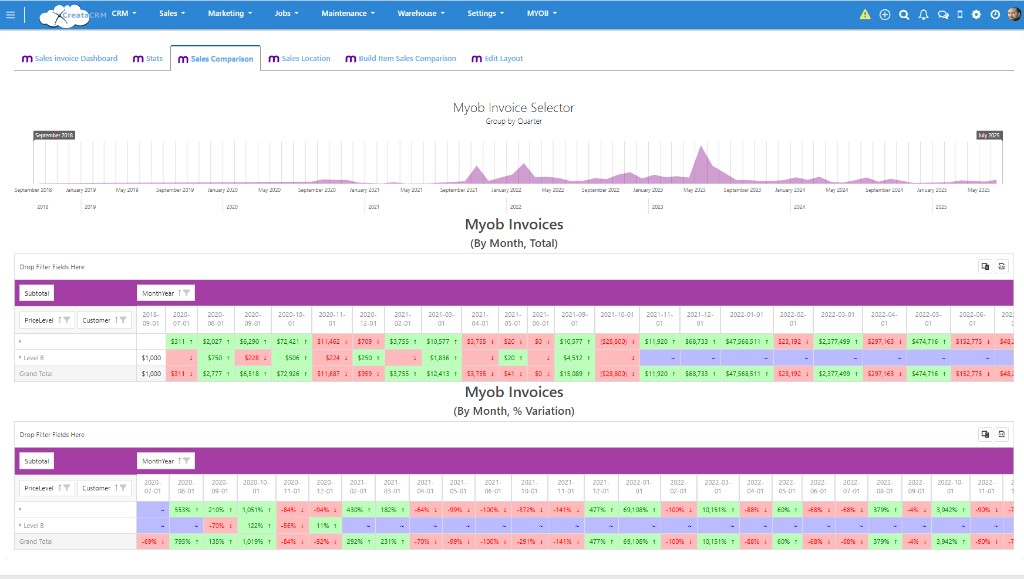Click Subtotal field button in Total table
This screenshot has width=1024, height=579.
click(x=37, y=293)
